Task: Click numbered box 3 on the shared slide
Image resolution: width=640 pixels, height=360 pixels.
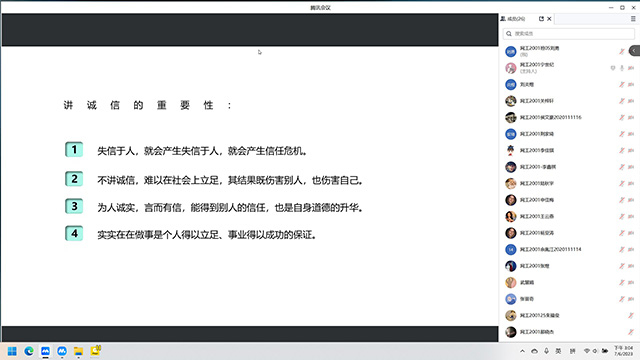Action: 74,206
